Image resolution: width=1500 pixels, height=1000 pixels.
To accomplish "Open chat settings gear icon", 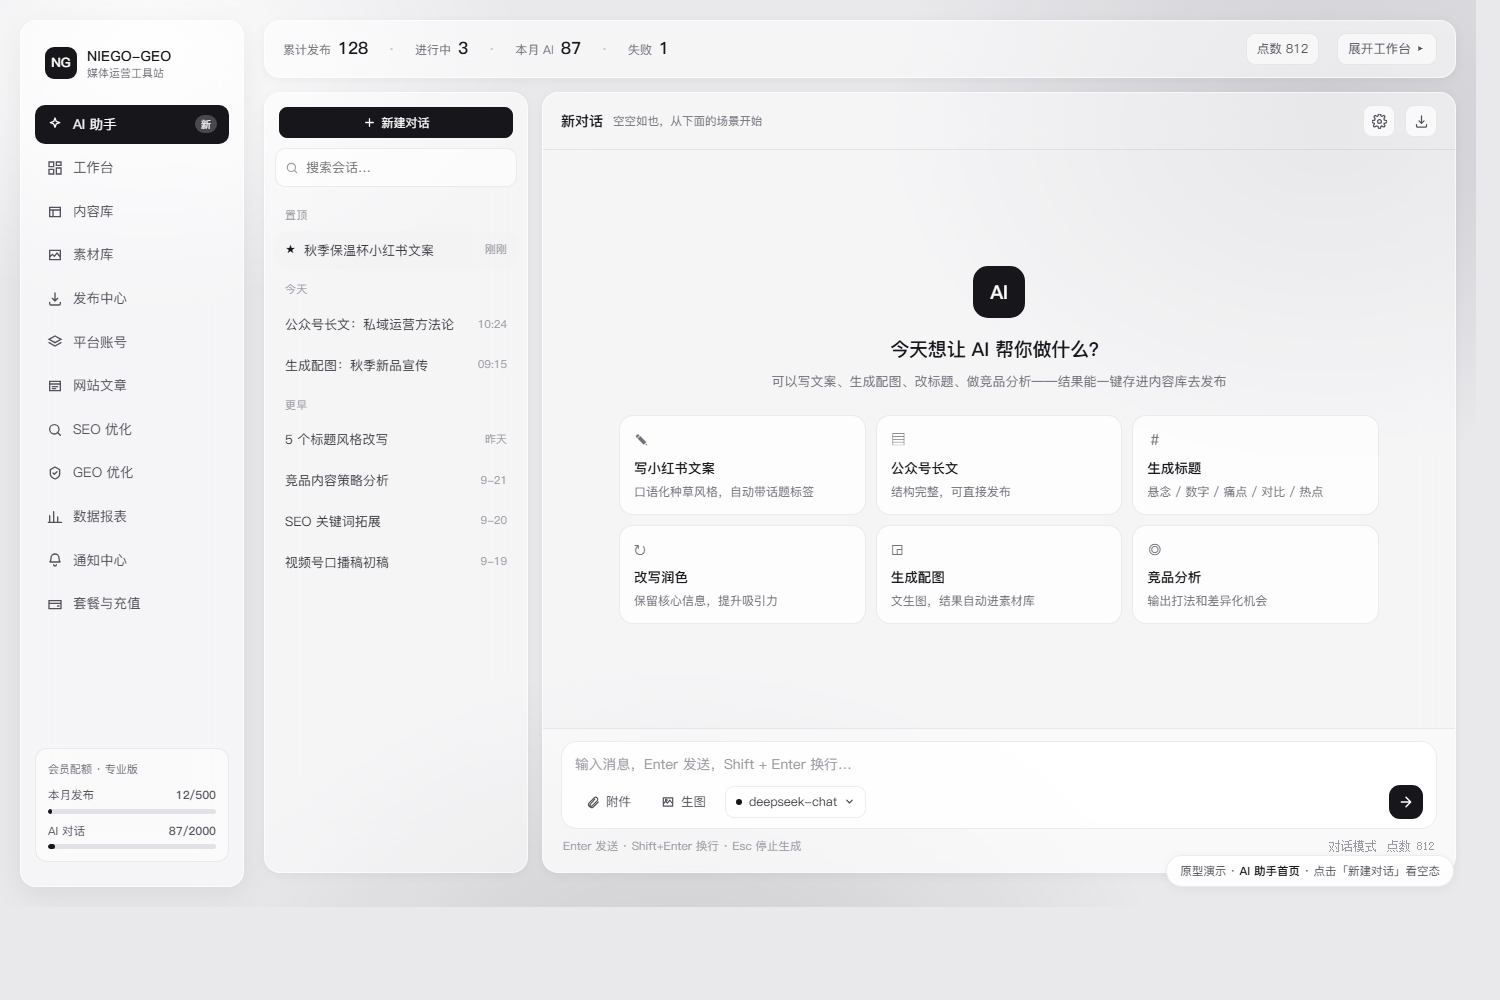I will click(x=1379, y=121).
